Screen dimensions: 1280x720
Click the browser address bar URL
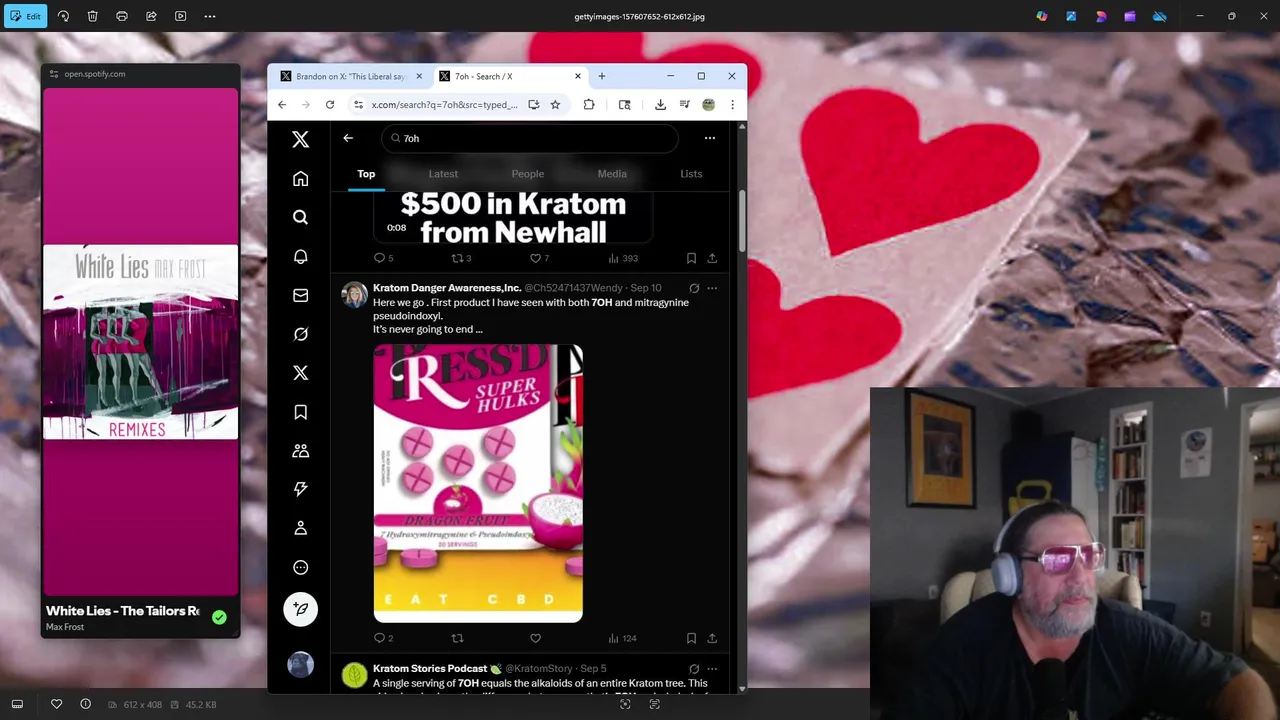(x=445, y=104)
